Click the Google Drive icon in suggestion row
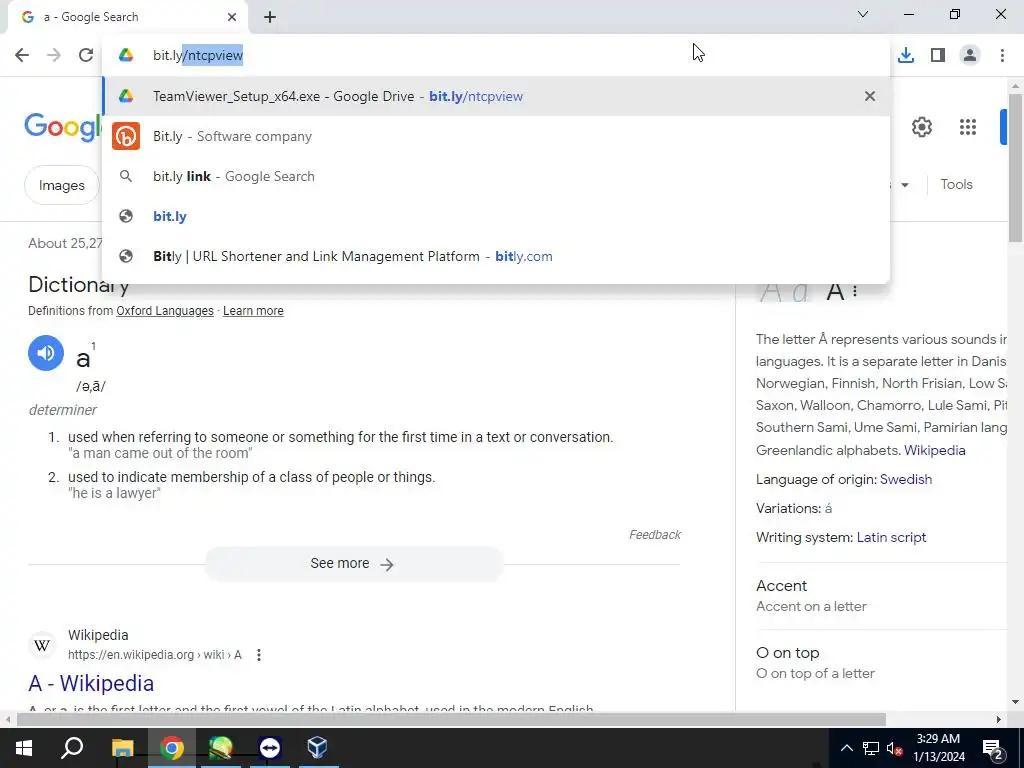 (126, 96)
